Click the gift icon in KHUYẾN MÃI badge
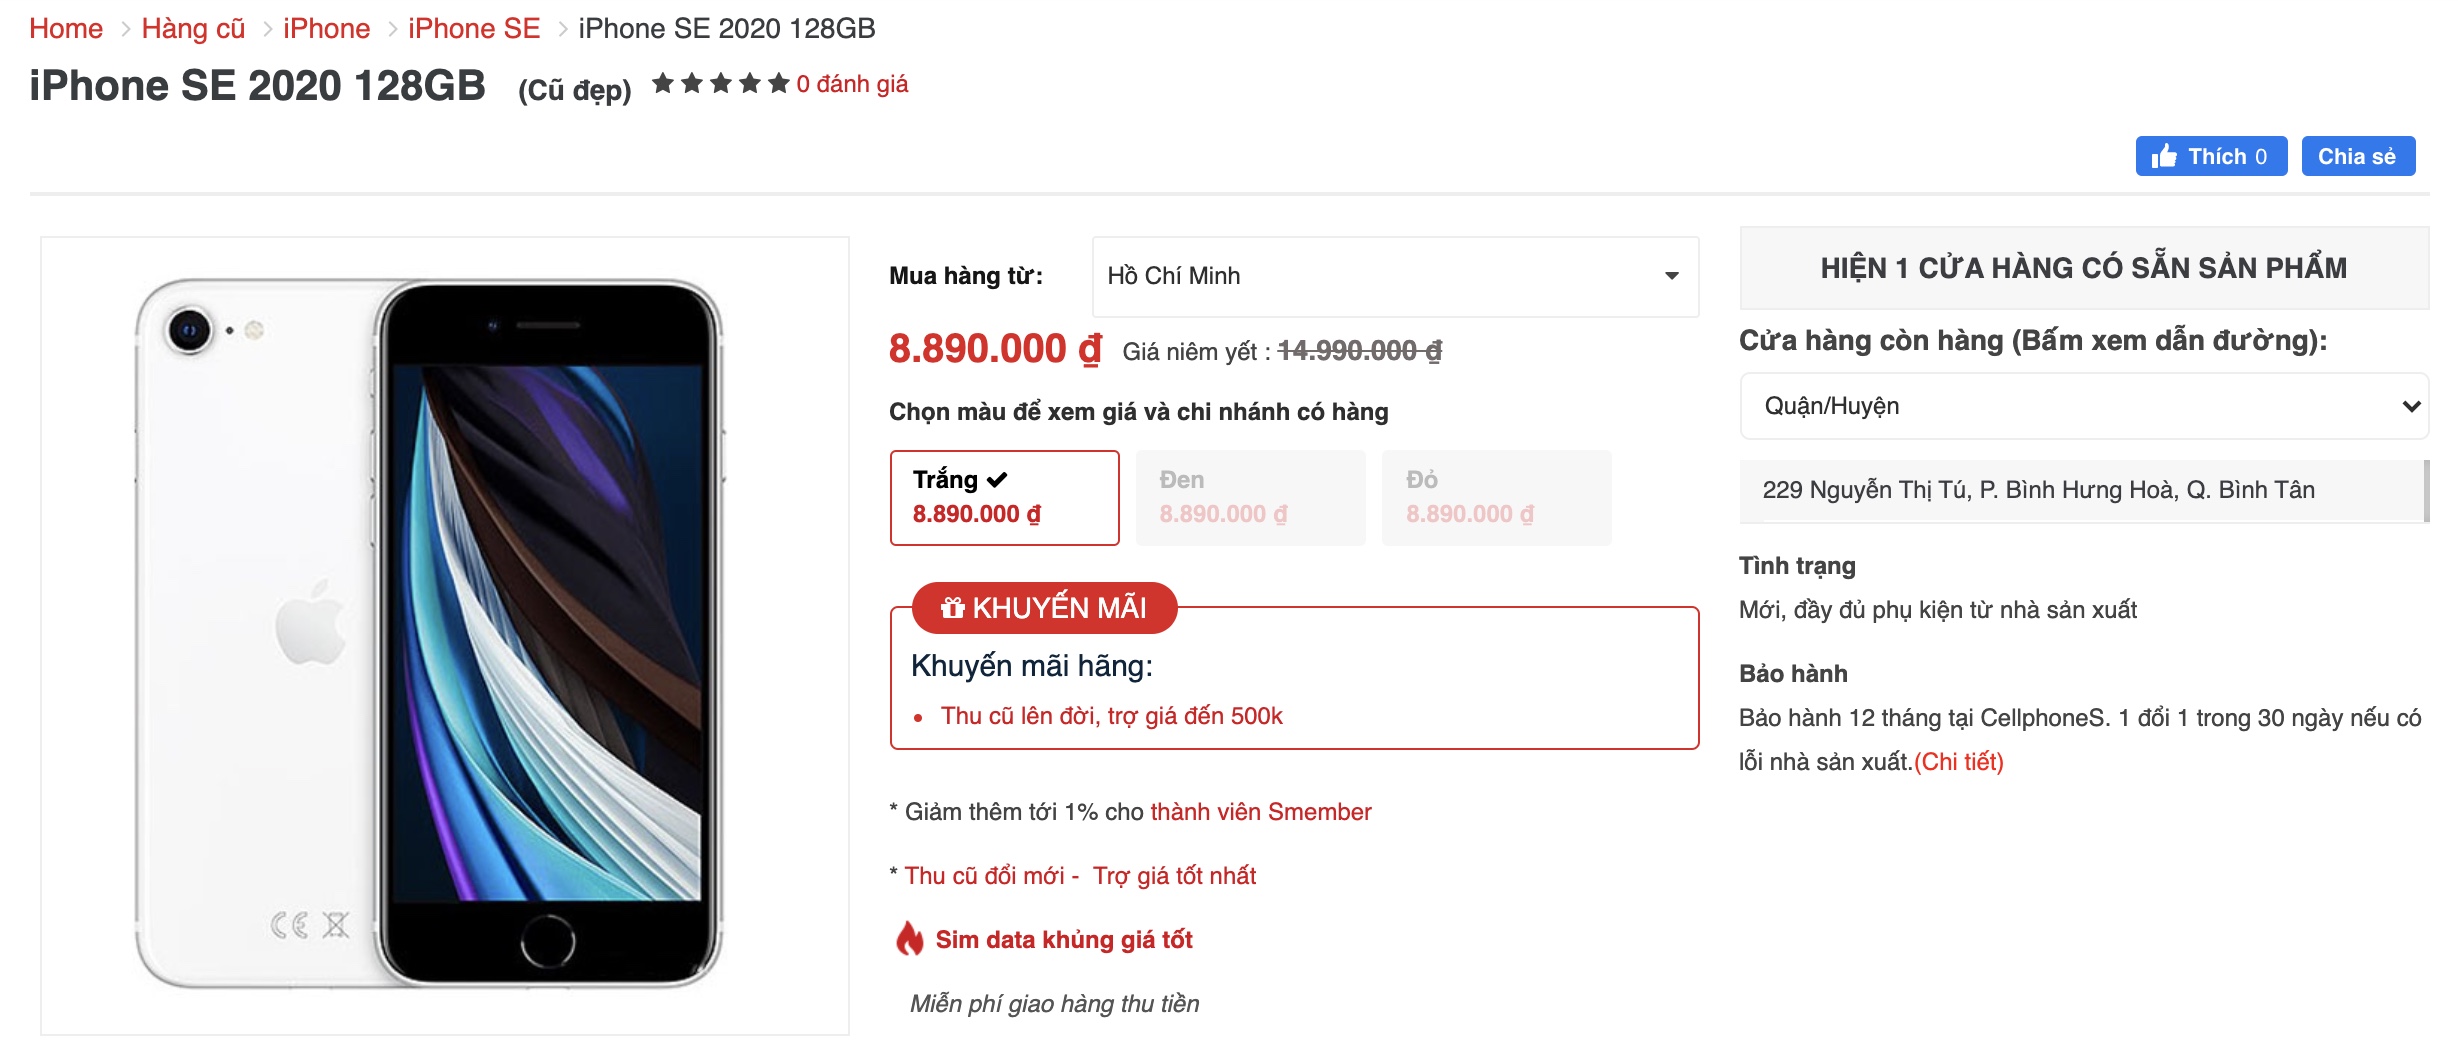 (x=952, y=607)
